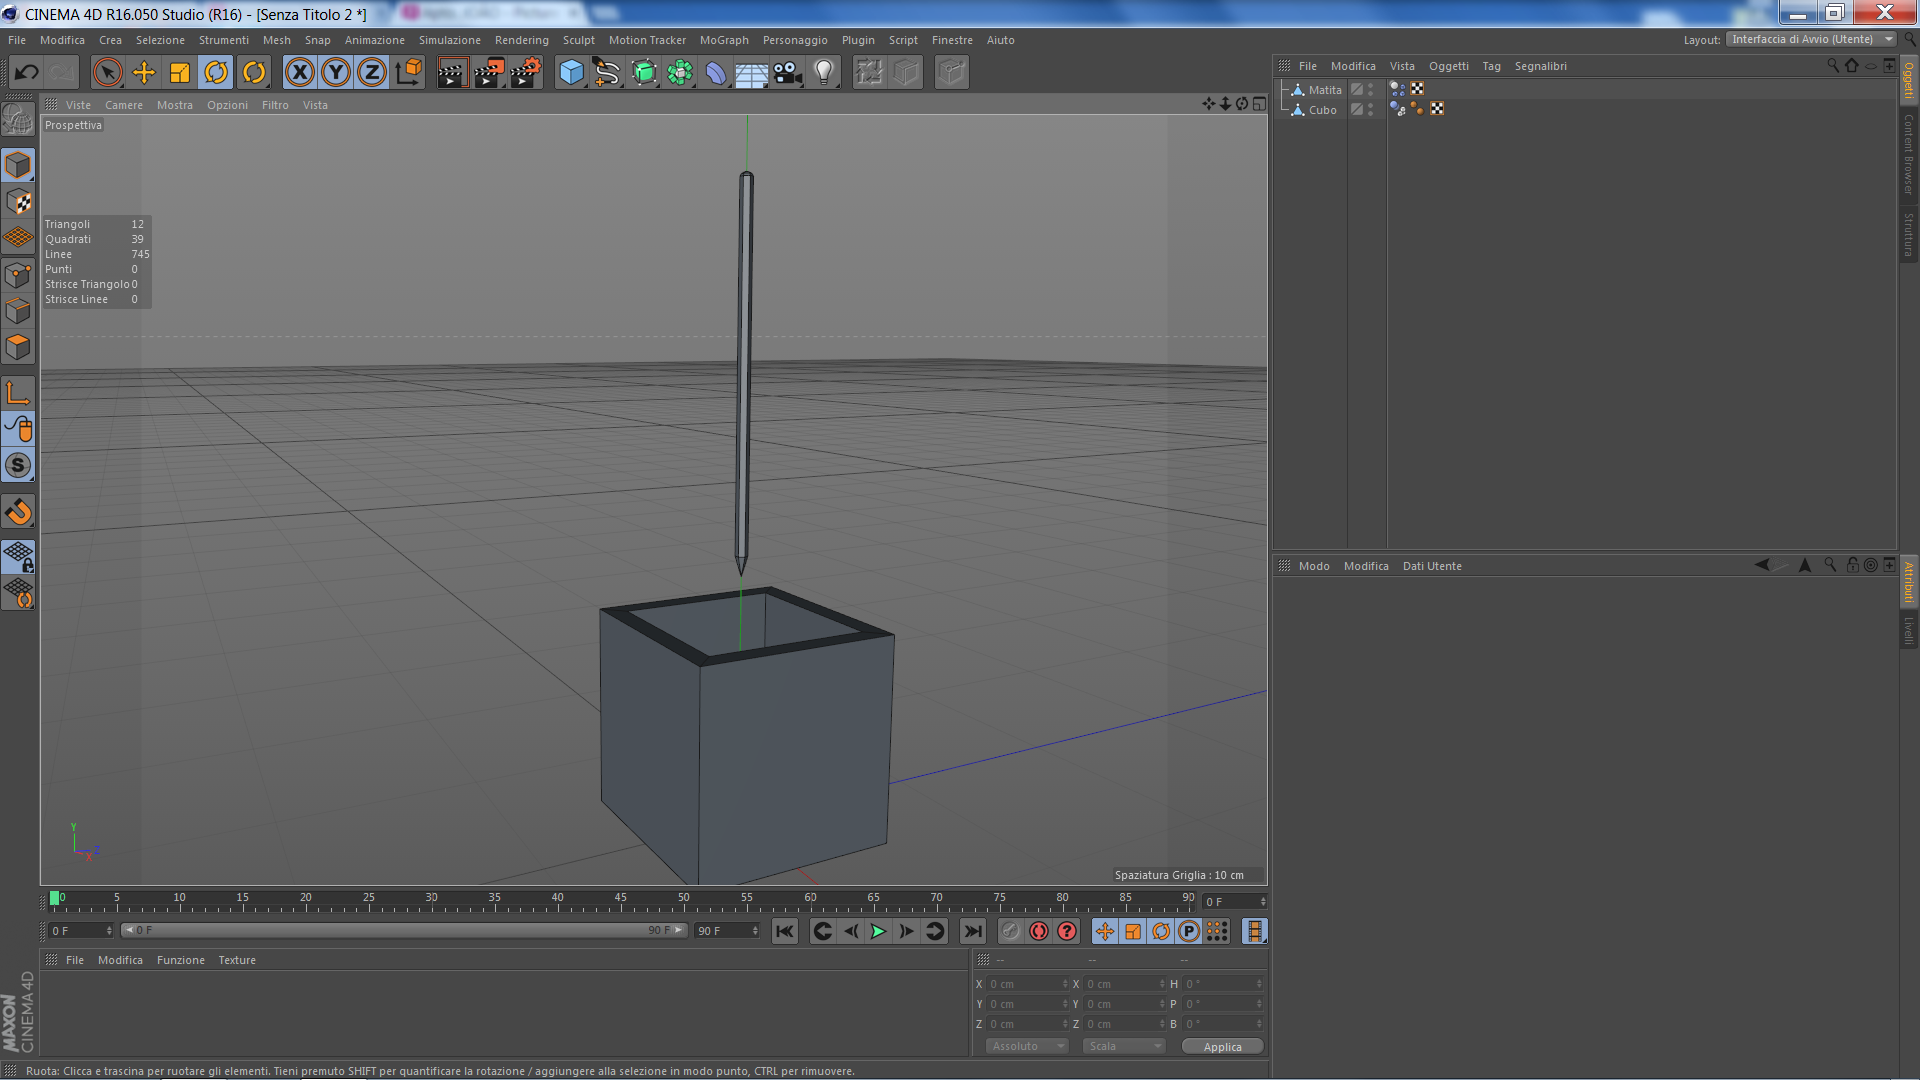The height and width of the screenshot is (1080, 1920).
Task: Open the Scala dropdown
Action: point(1124,1046)
